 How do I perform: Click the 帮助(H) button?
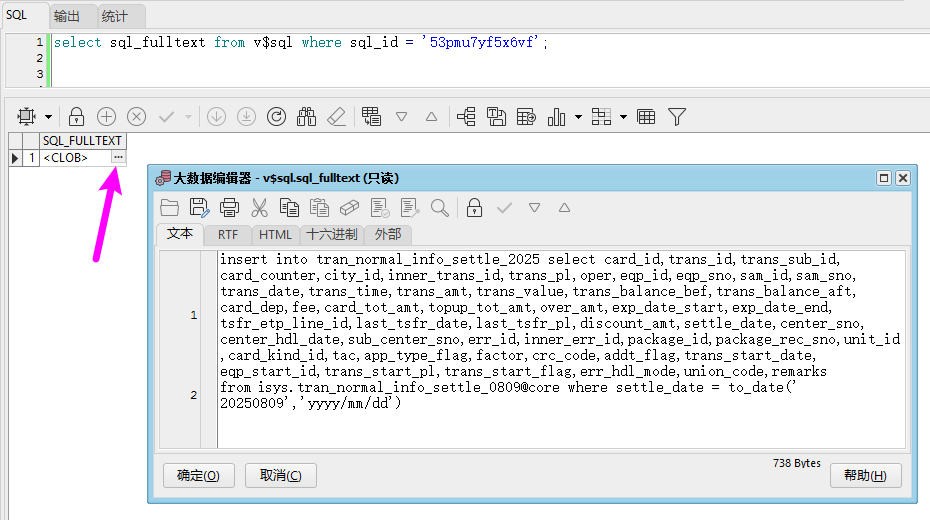pyautogui.click(x=865, y=475)
